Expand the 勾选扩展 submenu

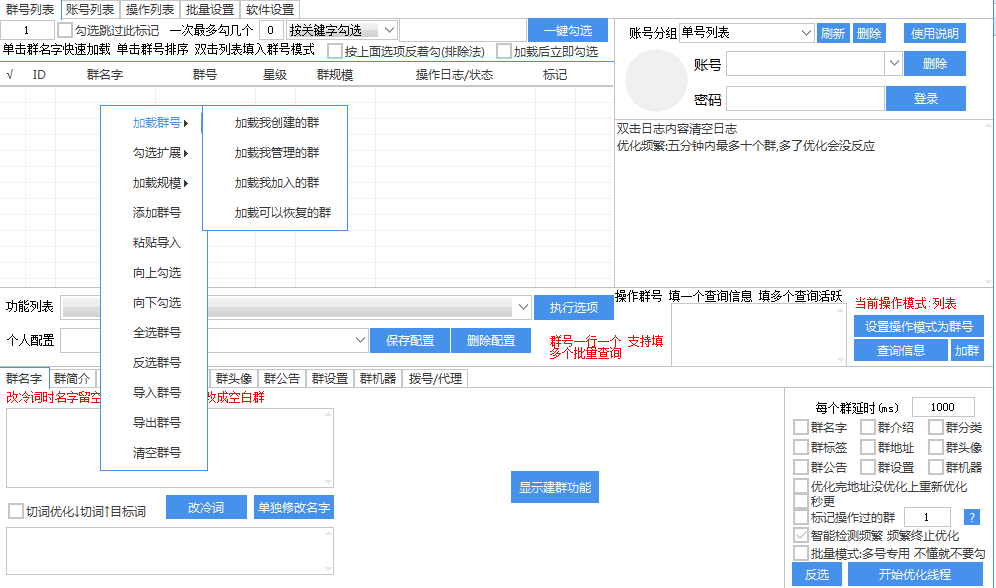coord(159,152)
